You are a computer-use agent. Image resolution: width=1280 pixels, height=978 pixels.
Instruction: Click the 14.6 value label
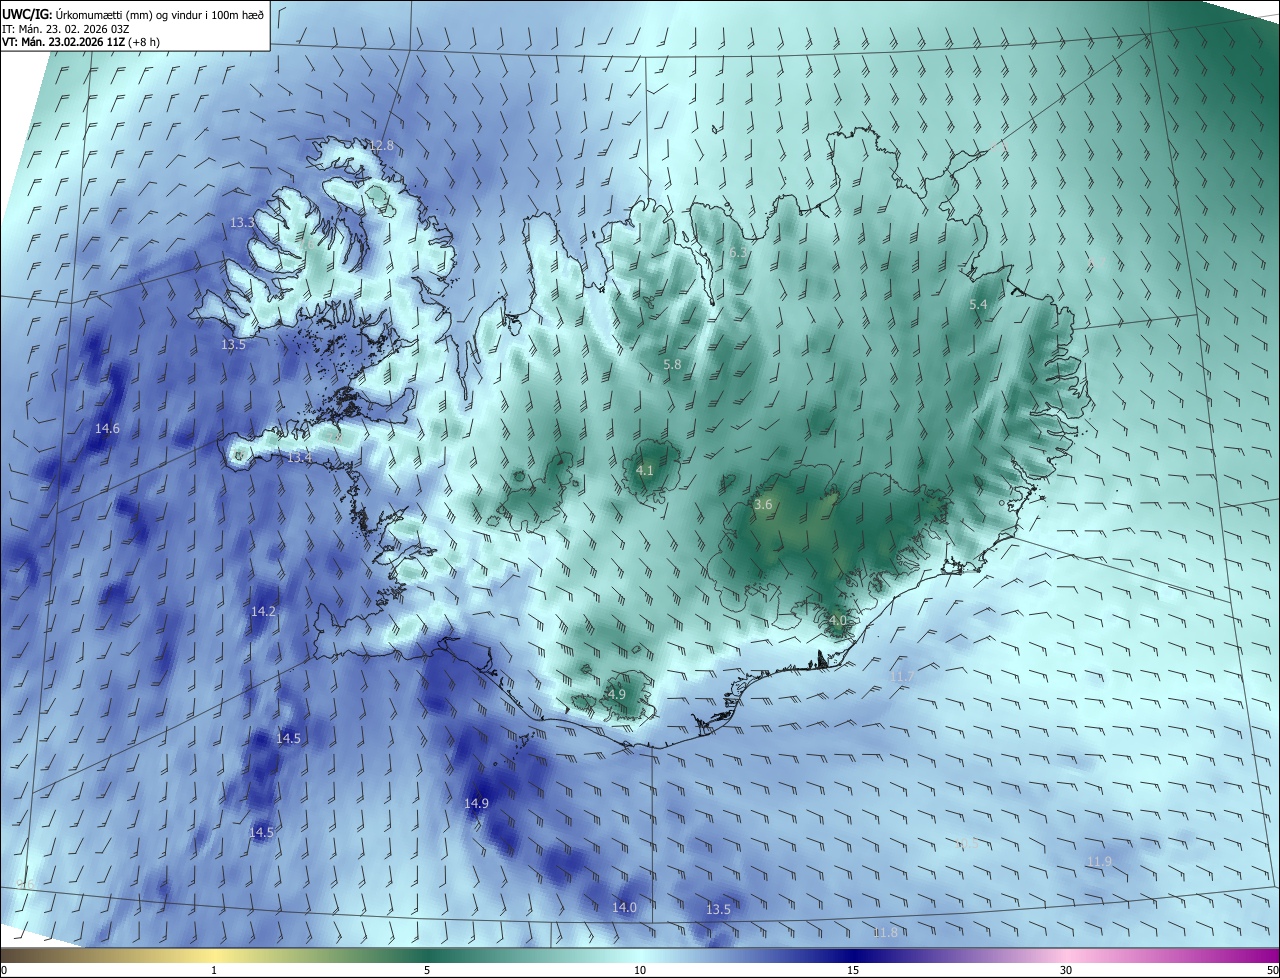click(x=107, y=428)
